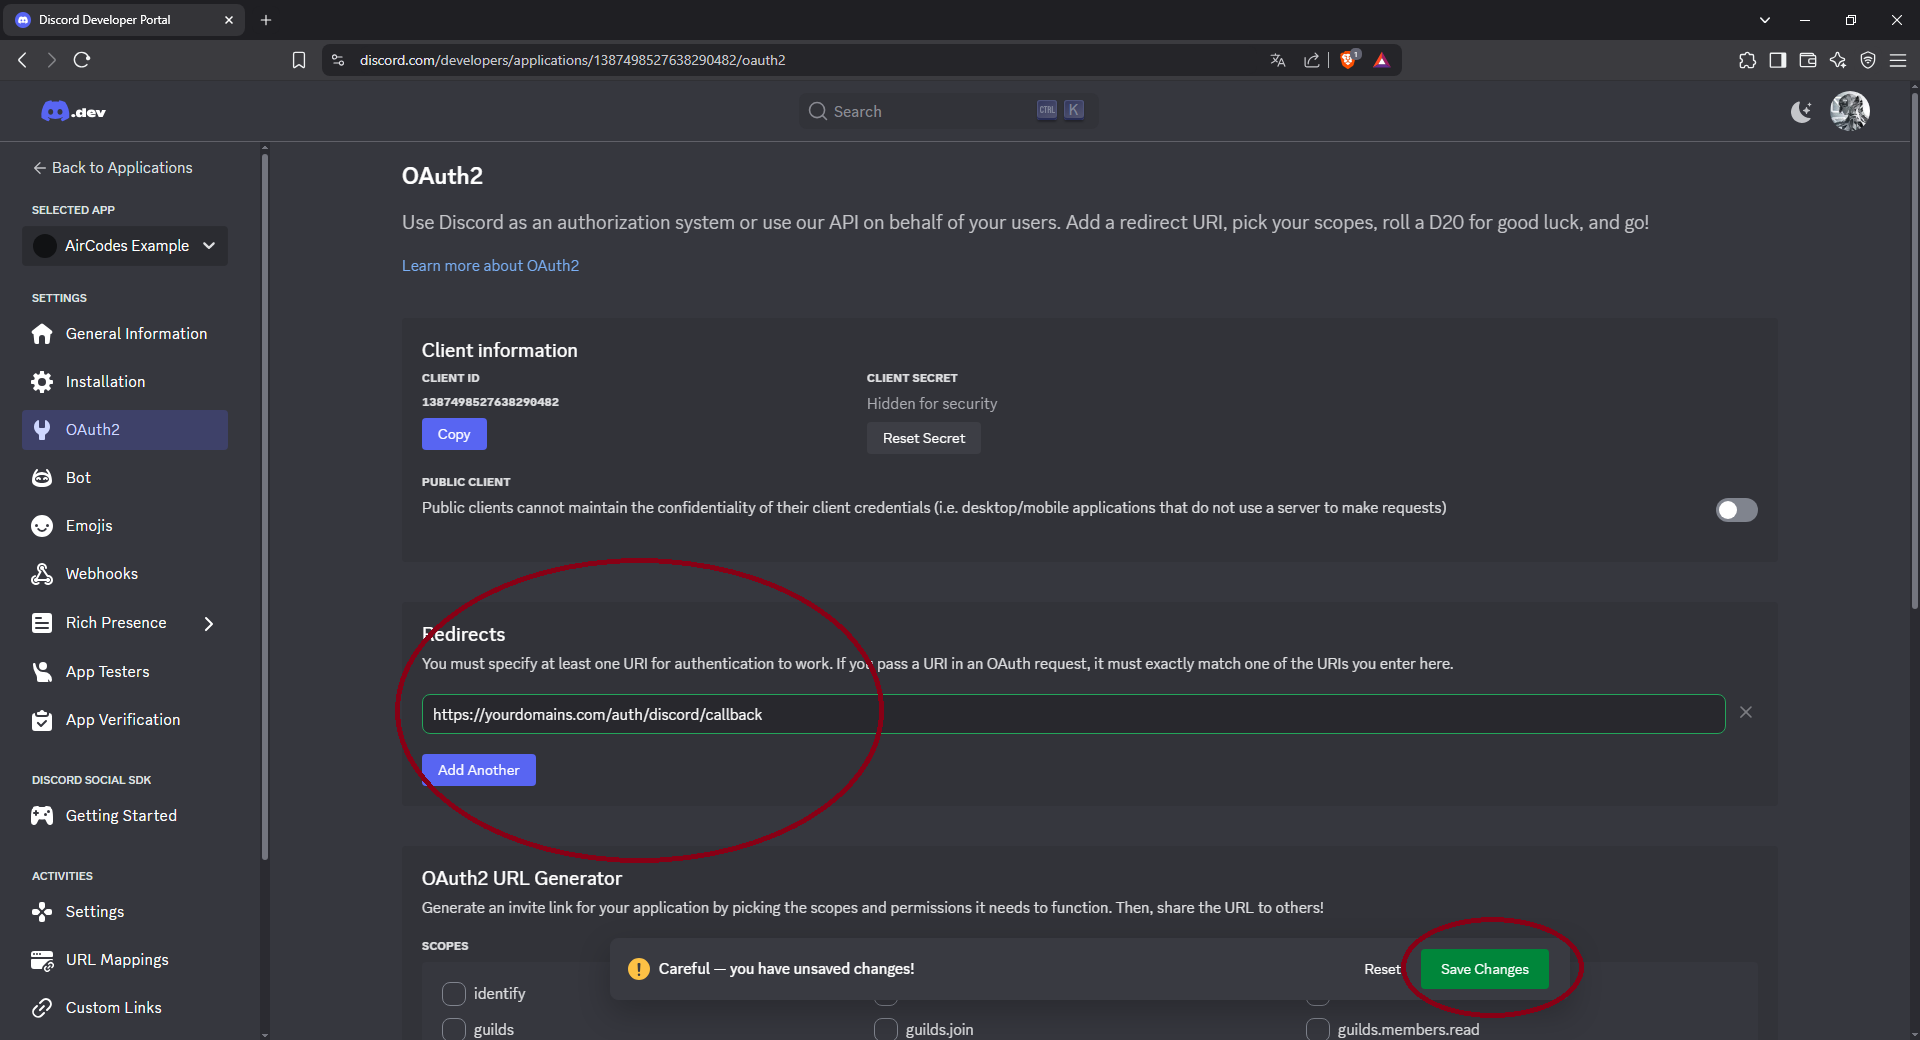Close the Discord Developer Portal tab
Viewport: 1920px width, 1040px height.
pos(229,20)
